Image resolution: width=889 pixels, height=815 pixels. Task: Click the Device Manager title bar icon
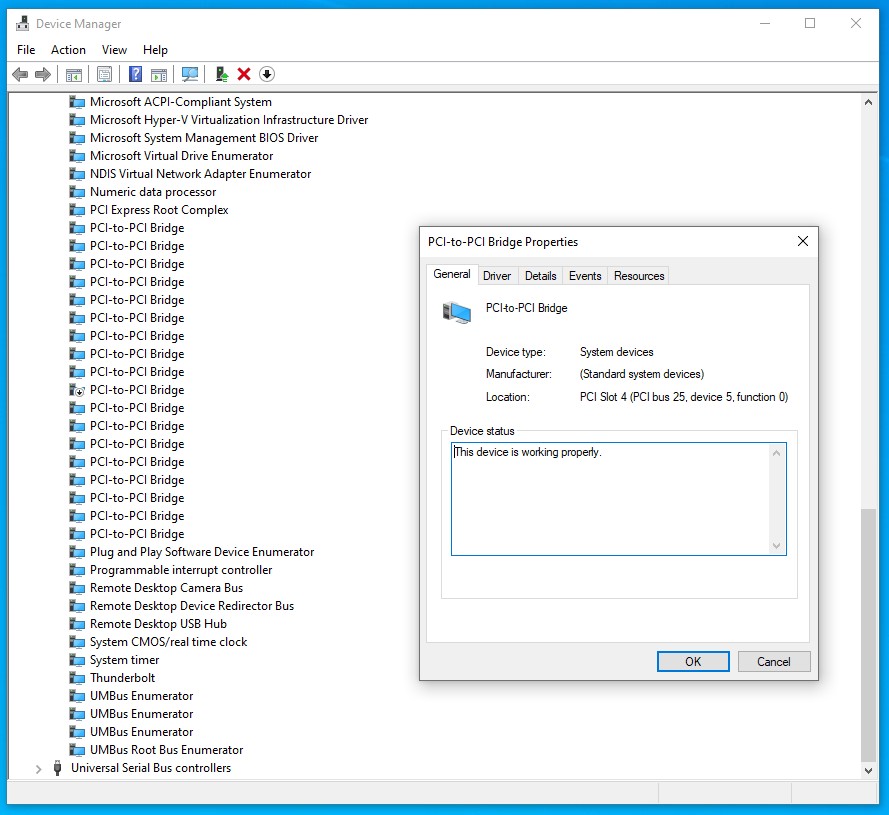23,23
